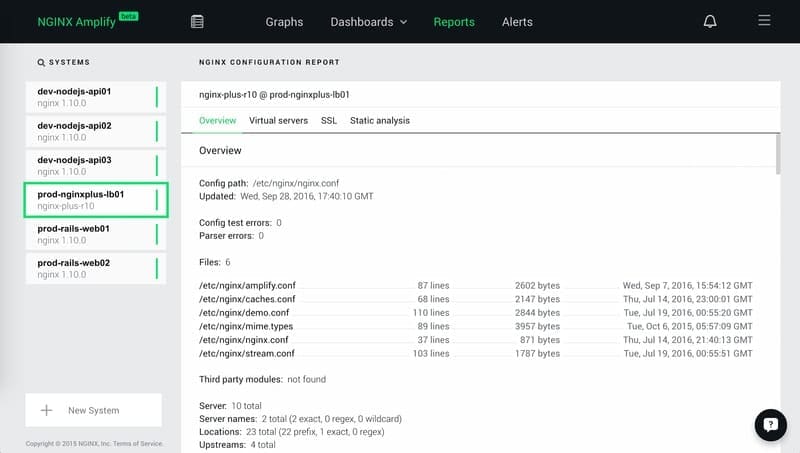Viewport: 800px width, 453px height.
Task: Click the Systems heading
Action: 69,62
